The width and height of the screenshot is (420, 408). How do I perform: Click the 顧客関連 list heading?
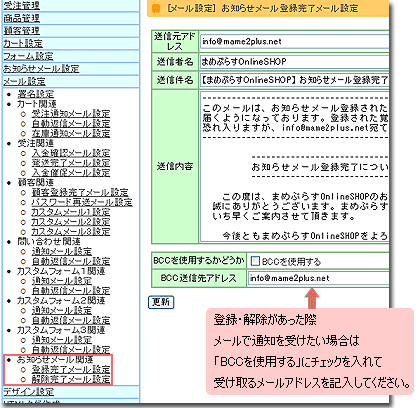[x=36, y=183]
